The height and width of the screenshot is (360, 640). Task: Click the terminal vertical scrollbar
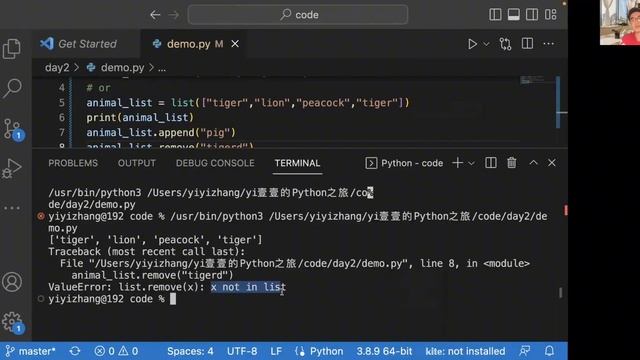click(x=561, y=292)
